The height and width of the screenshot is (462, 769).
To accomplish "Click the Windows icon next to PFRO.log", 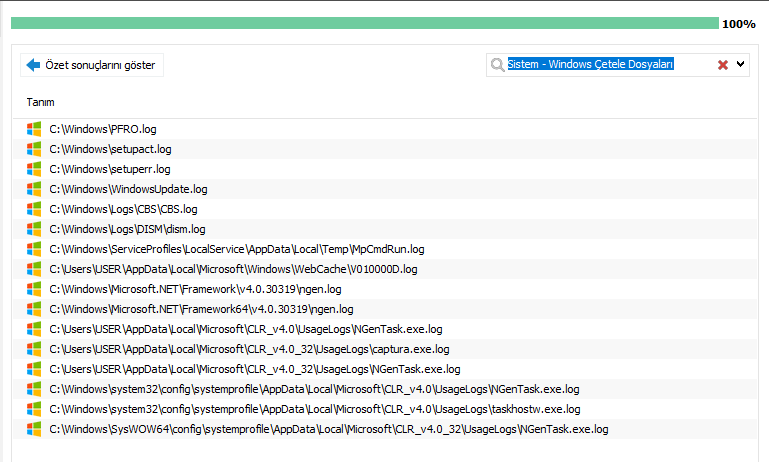I will click(34, 129).
